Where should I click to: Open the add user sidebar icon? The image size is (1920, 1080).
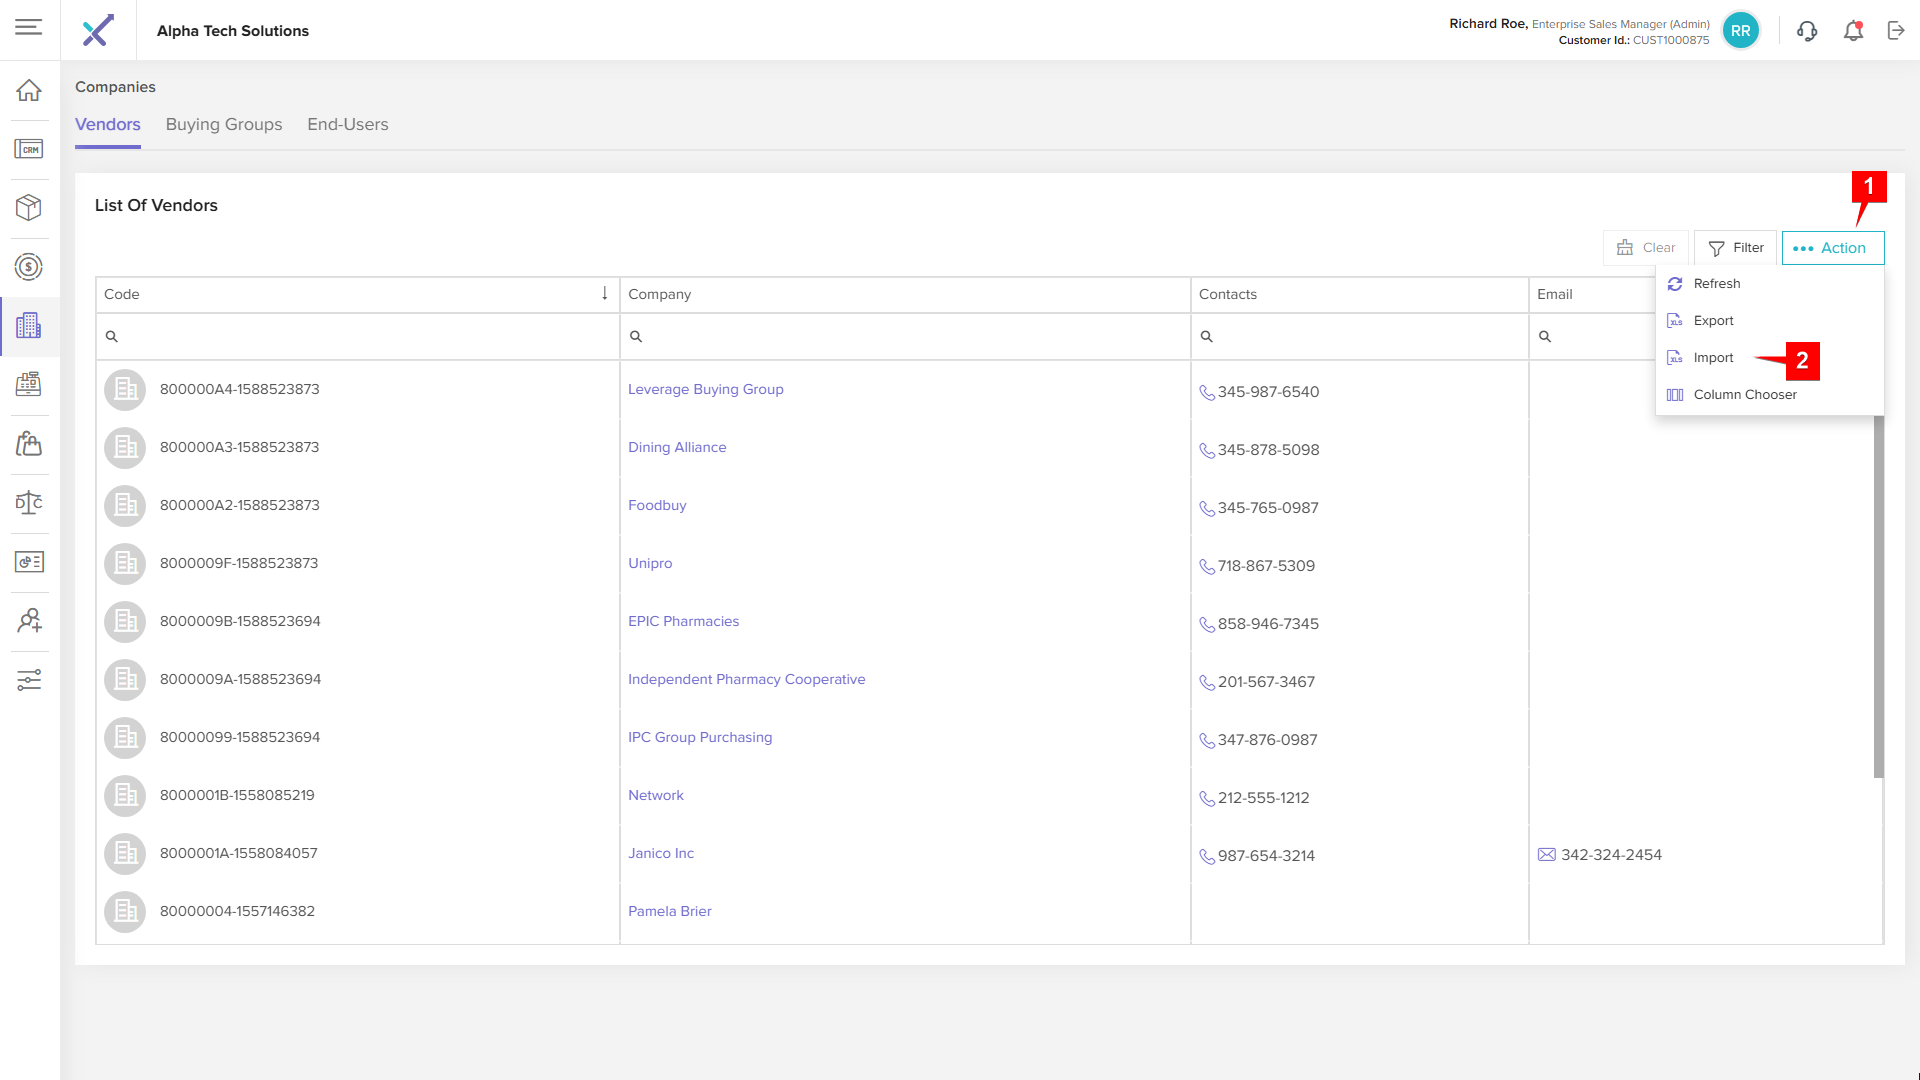[x=29, y=621]
